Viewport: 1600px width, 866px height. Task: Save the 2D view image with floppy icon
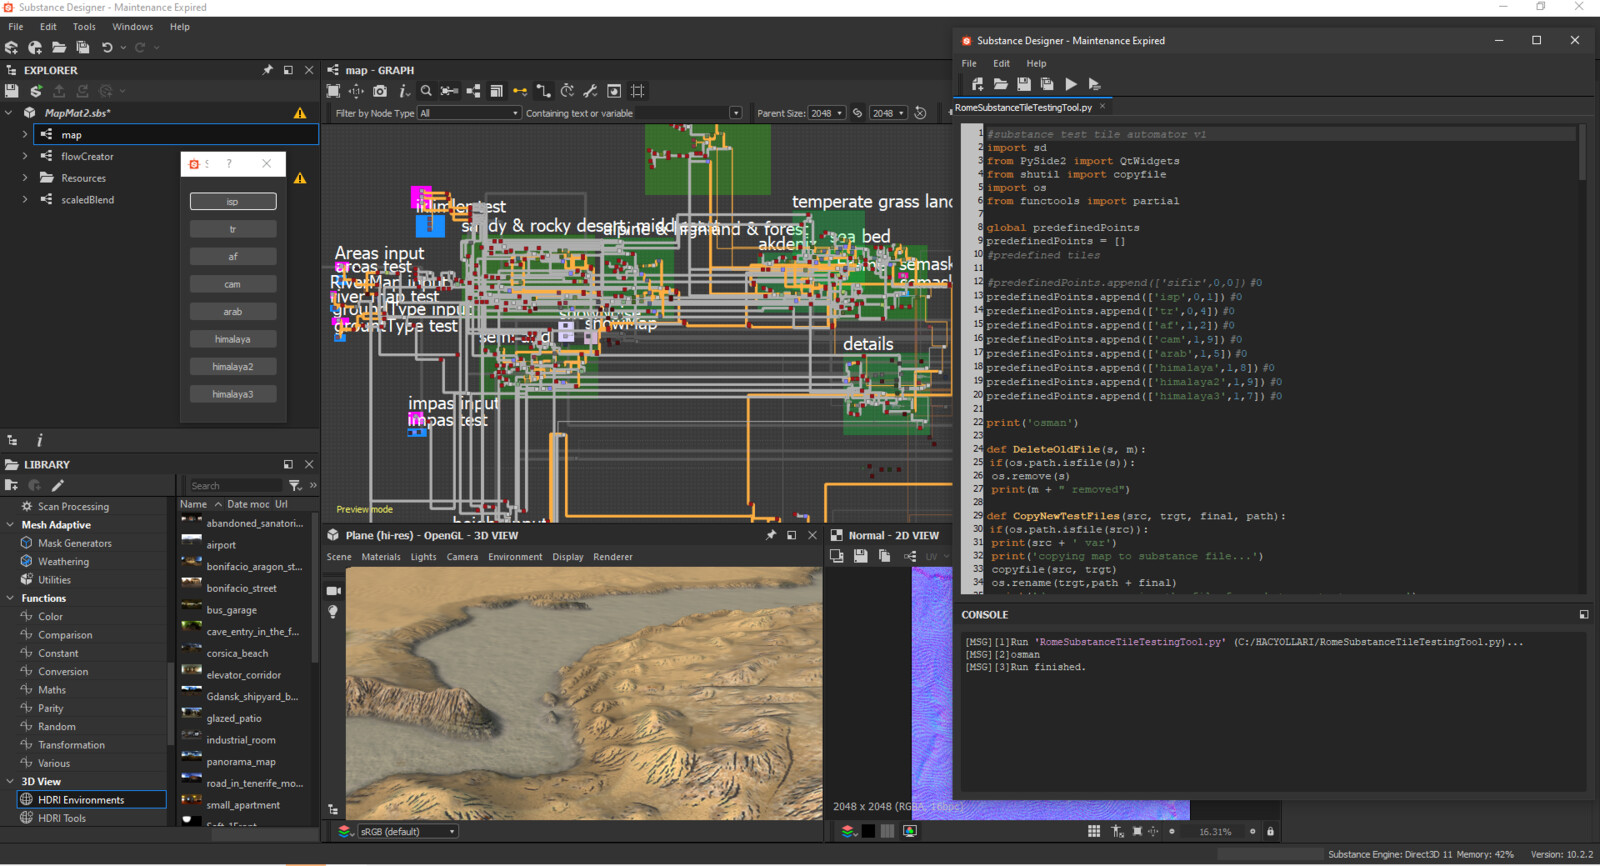[860, 556]
